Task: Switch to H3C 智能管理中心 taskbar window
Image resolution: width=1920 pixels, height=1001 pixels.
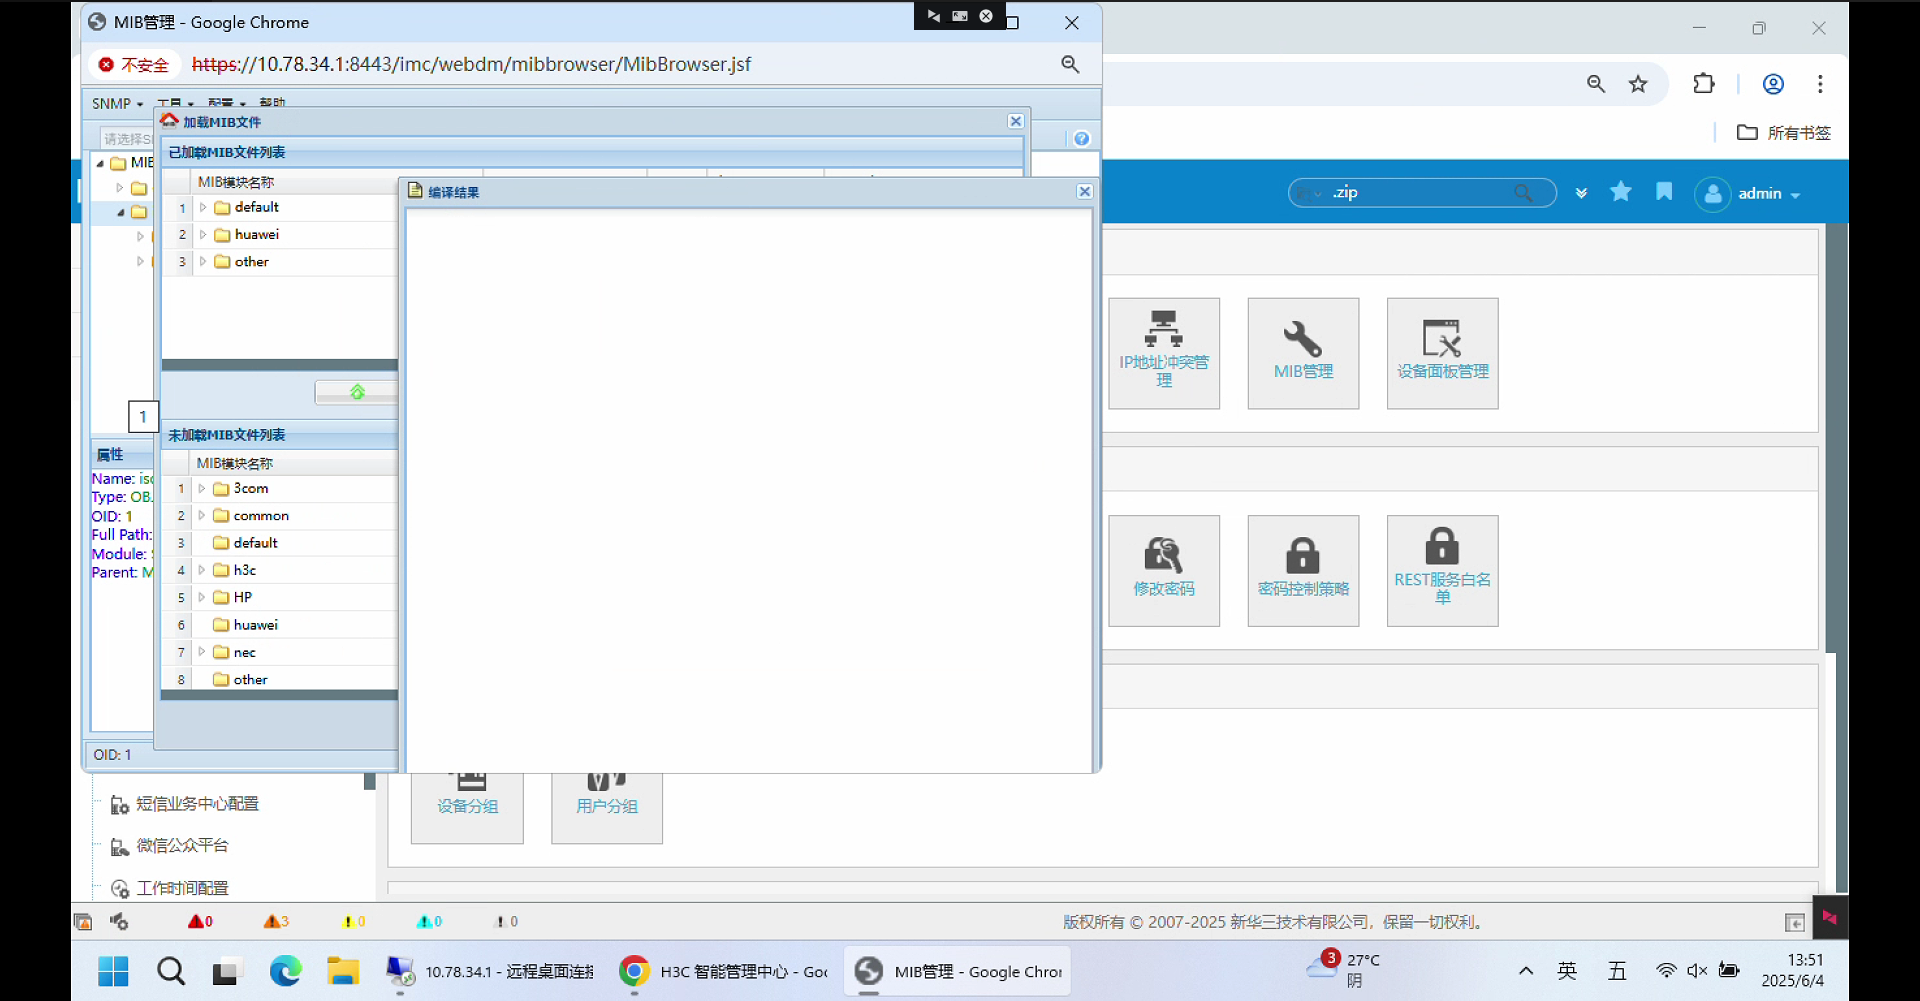Action: click(x=725, y=972)
